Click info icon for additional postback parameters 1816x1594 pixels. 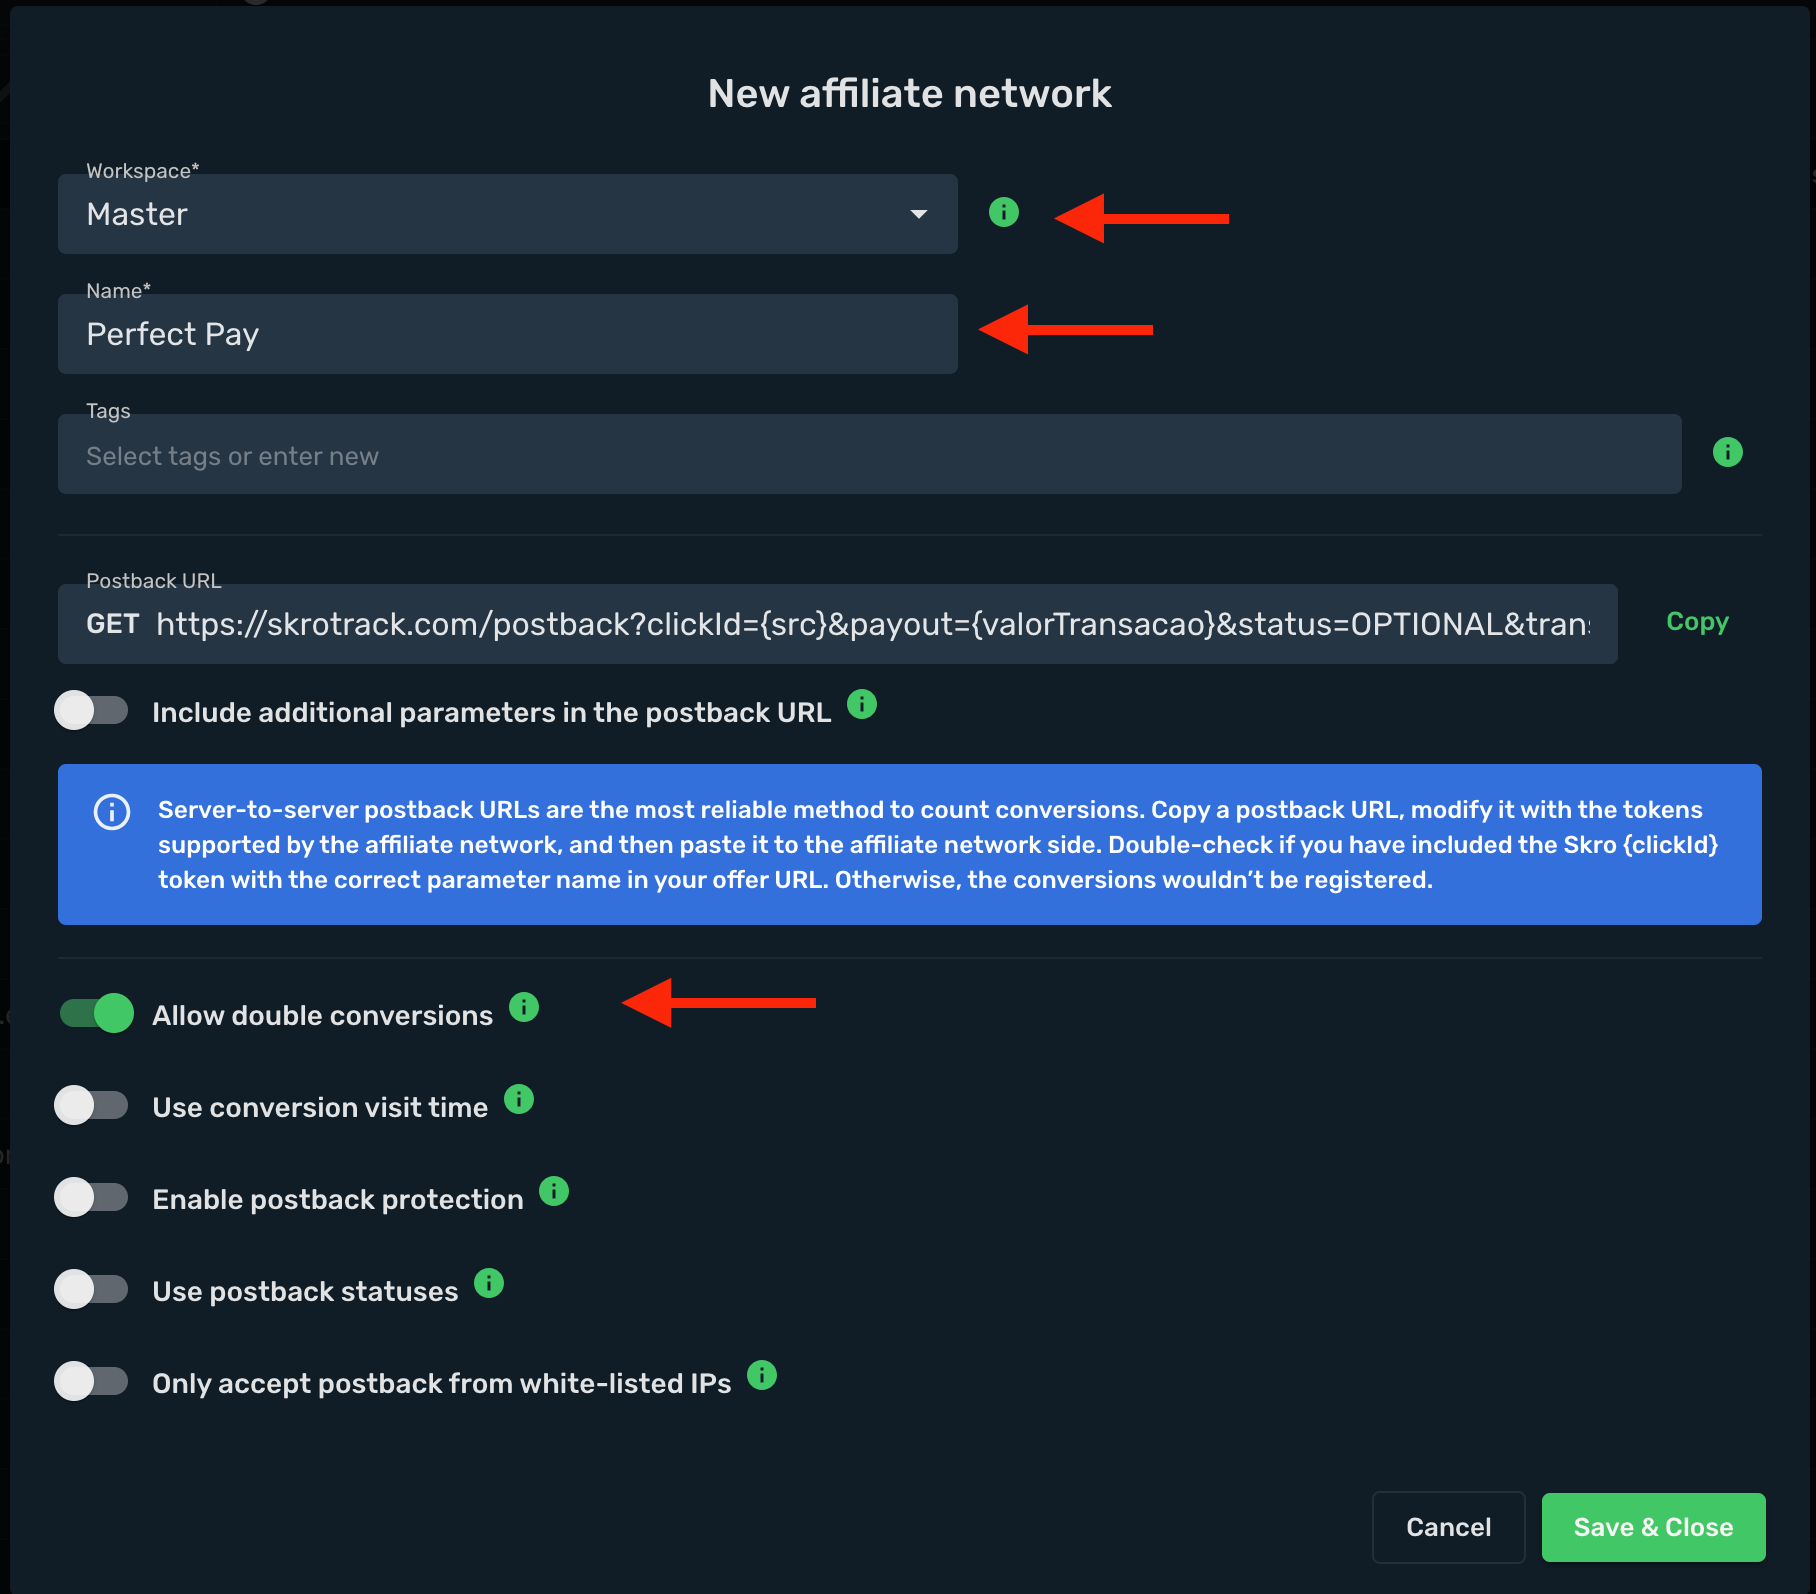tap(861, 704)
